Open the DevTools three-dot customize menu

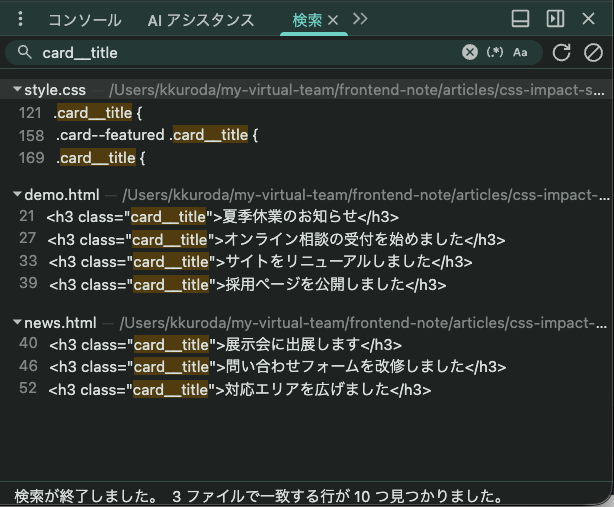(x=20, y=19)
